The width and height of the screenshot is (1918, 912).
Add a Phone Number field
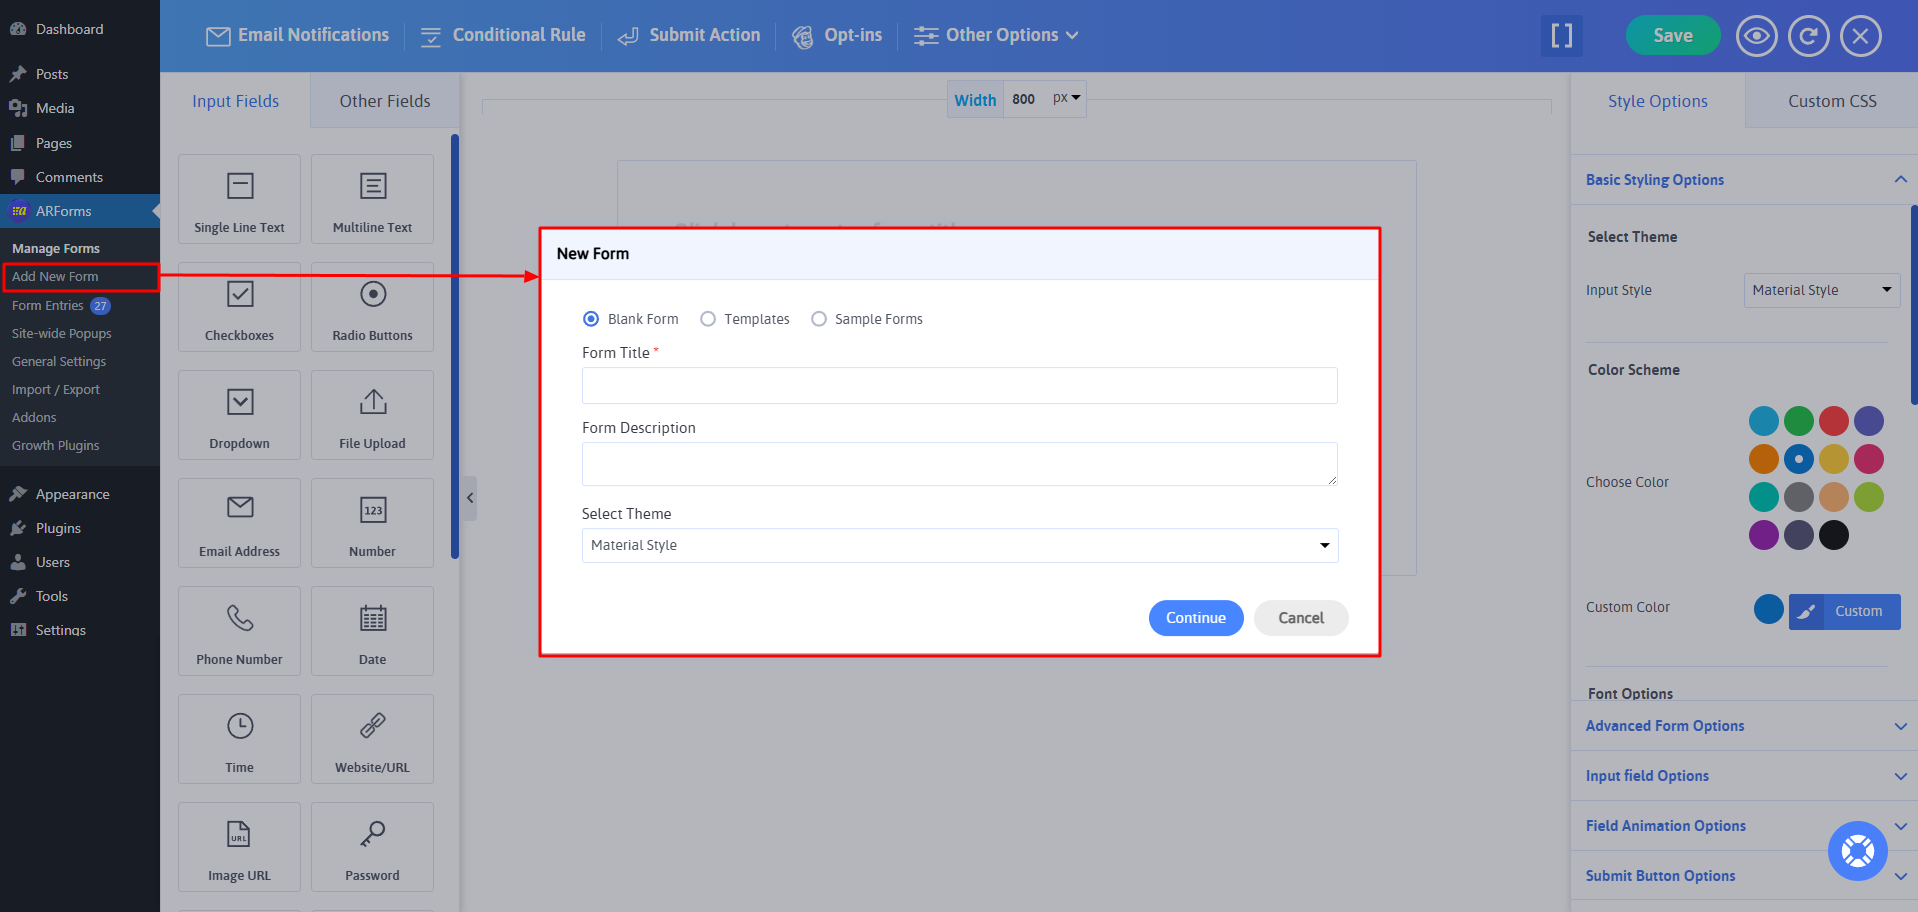point(239,631)
